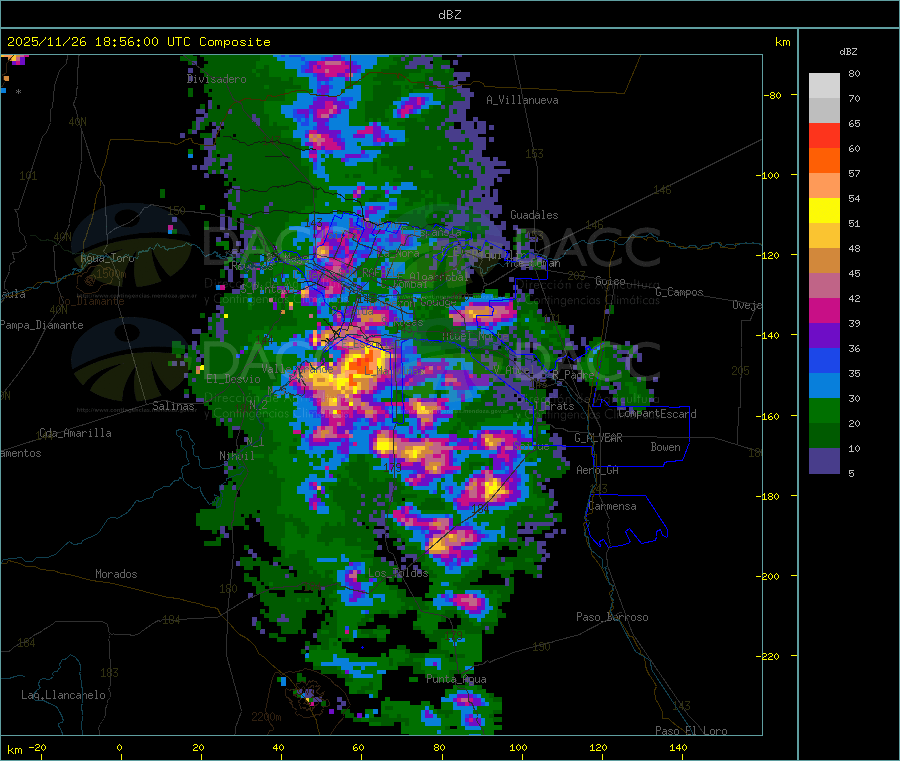Click the Paso_Barroso map label
Viewport: 900px width, 761px height.
(x=612, y=618)
